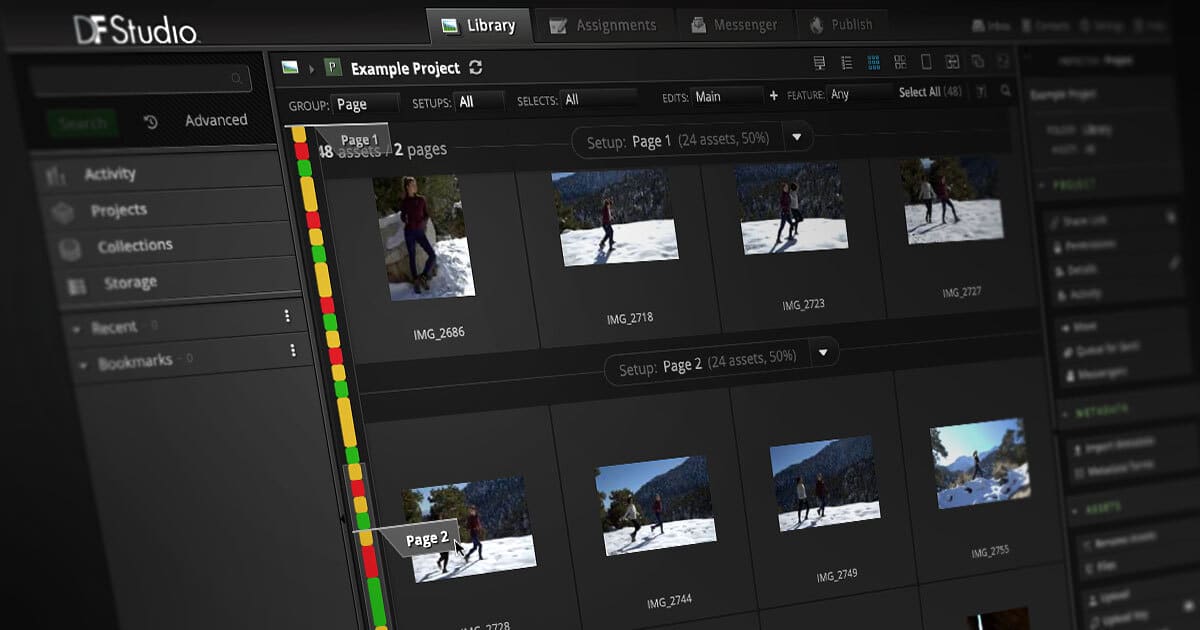Select the IMG_2718 thumbnail

(615, 218)
